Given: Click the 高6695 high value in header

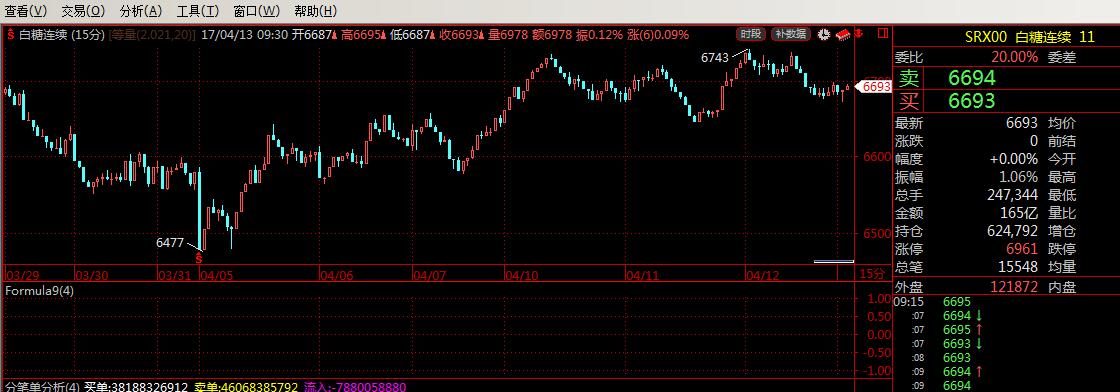Looking at the screenshot, I should point(361,34).
